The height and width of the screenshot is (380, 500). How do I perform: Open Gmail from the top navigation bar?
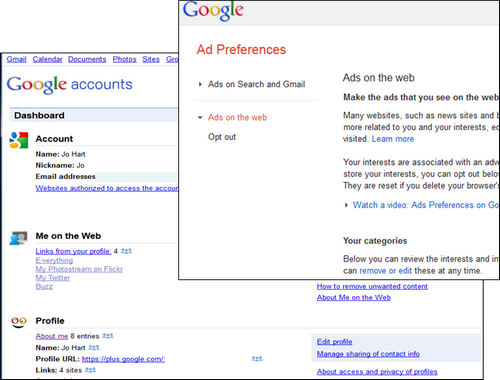coord(16,59)
